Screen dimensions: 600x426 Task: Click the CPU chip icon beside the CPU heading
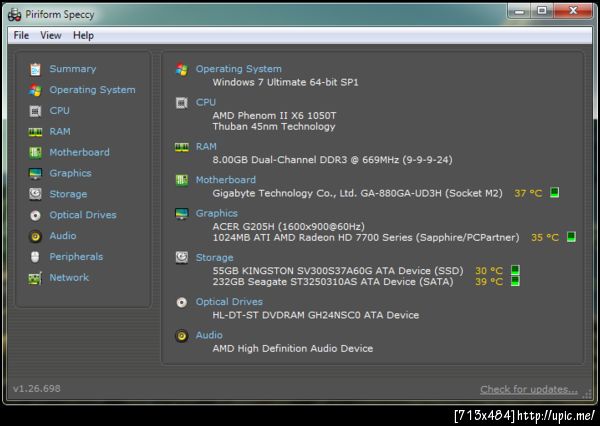coord(182,103)
